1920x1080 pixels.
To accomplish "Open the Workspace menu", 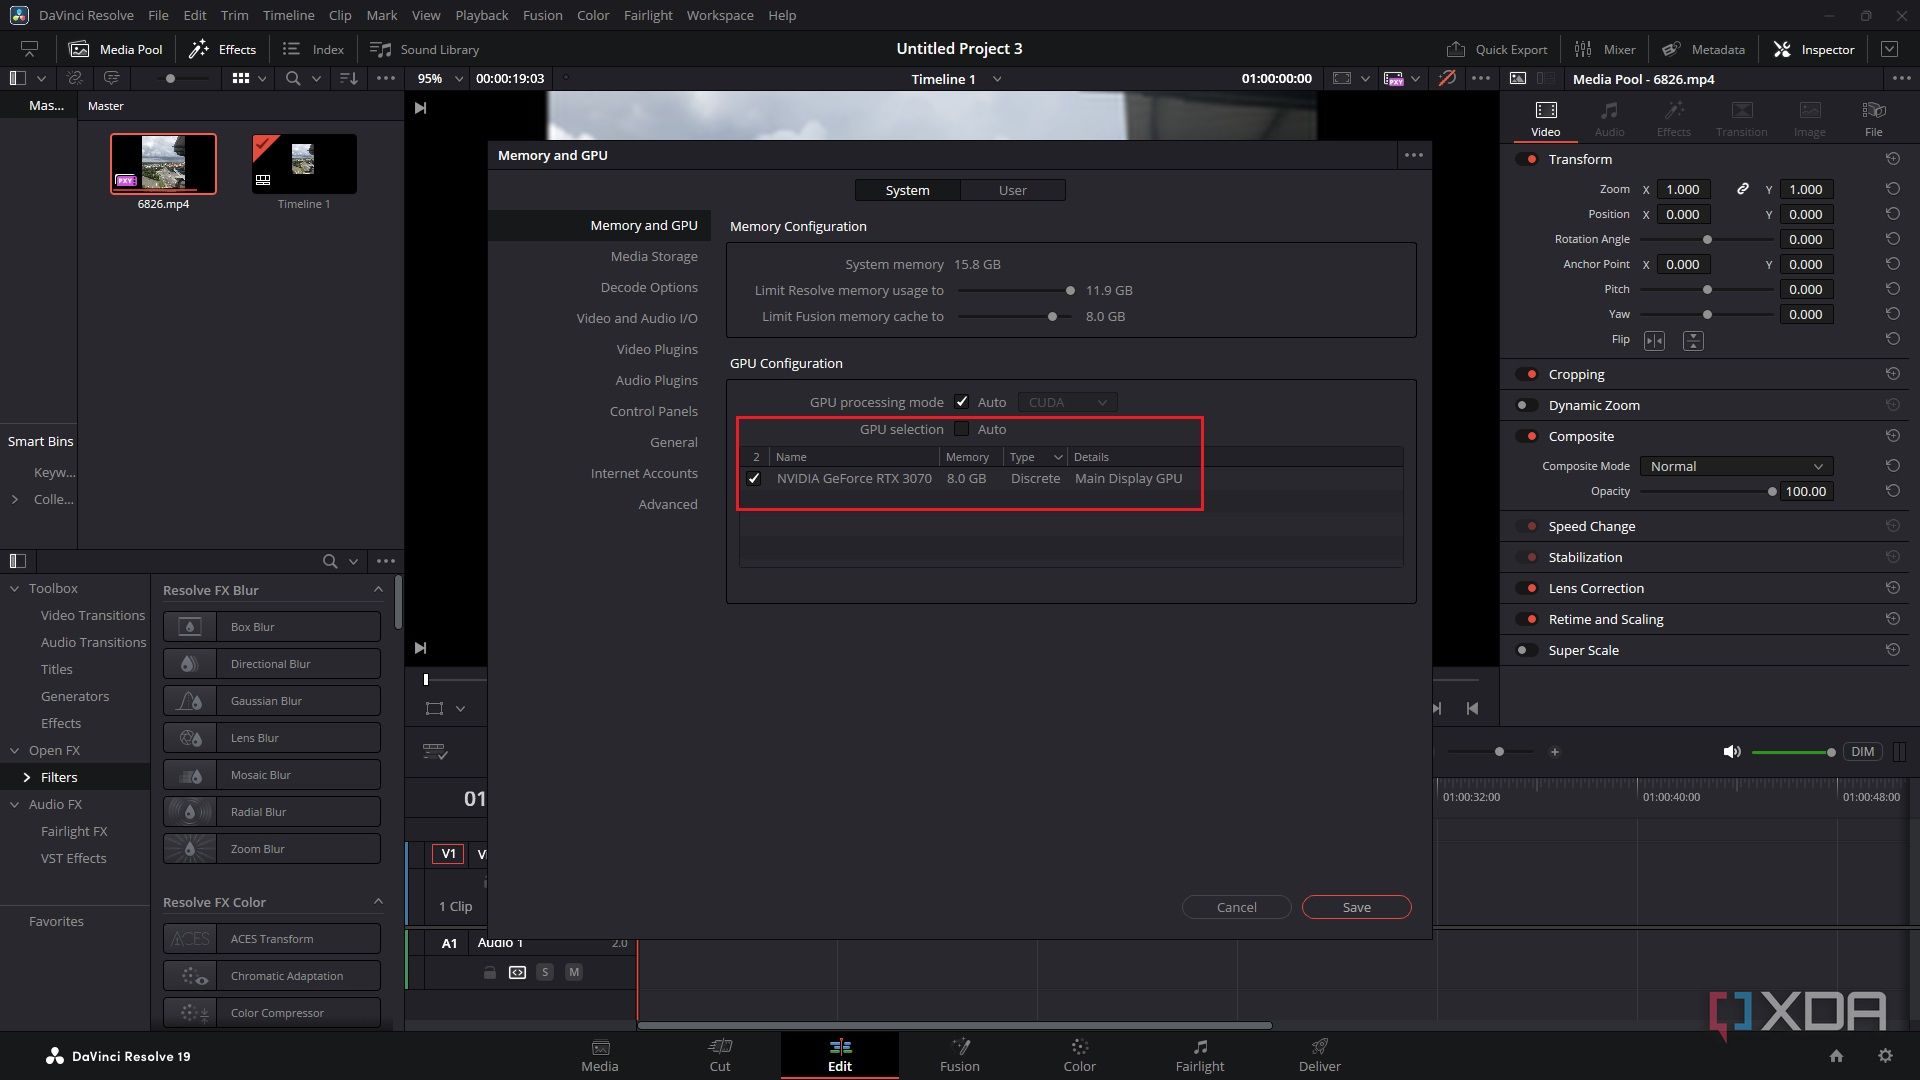I will 719,15.
